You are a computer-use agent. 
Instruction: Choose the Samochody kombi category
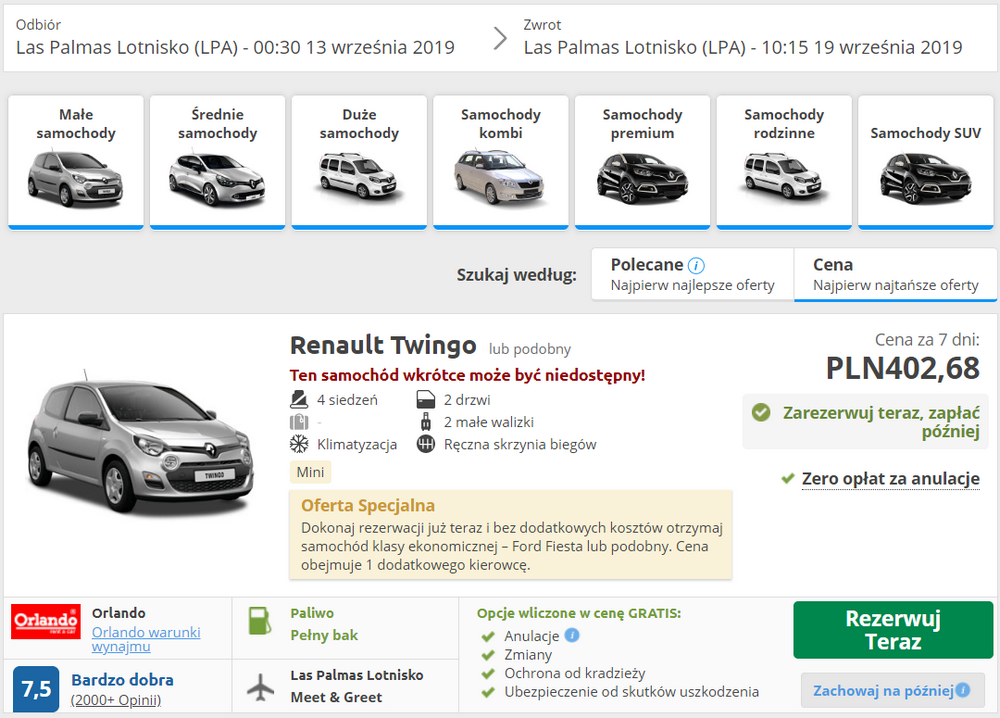[501, 161]
